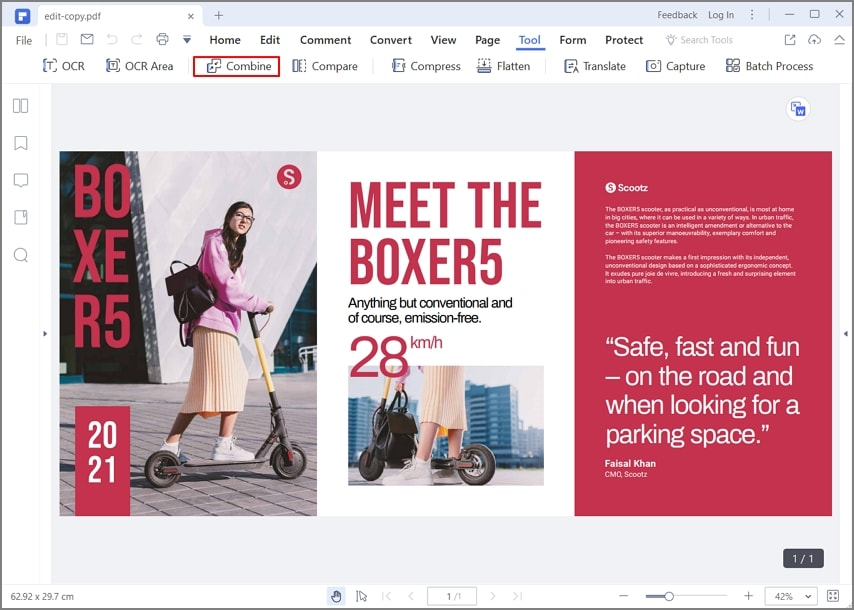The width and height of the screenshot is (854, 610).
Task: Show the Comments panel
Action: pyautogui.click(x=21, y=180)
